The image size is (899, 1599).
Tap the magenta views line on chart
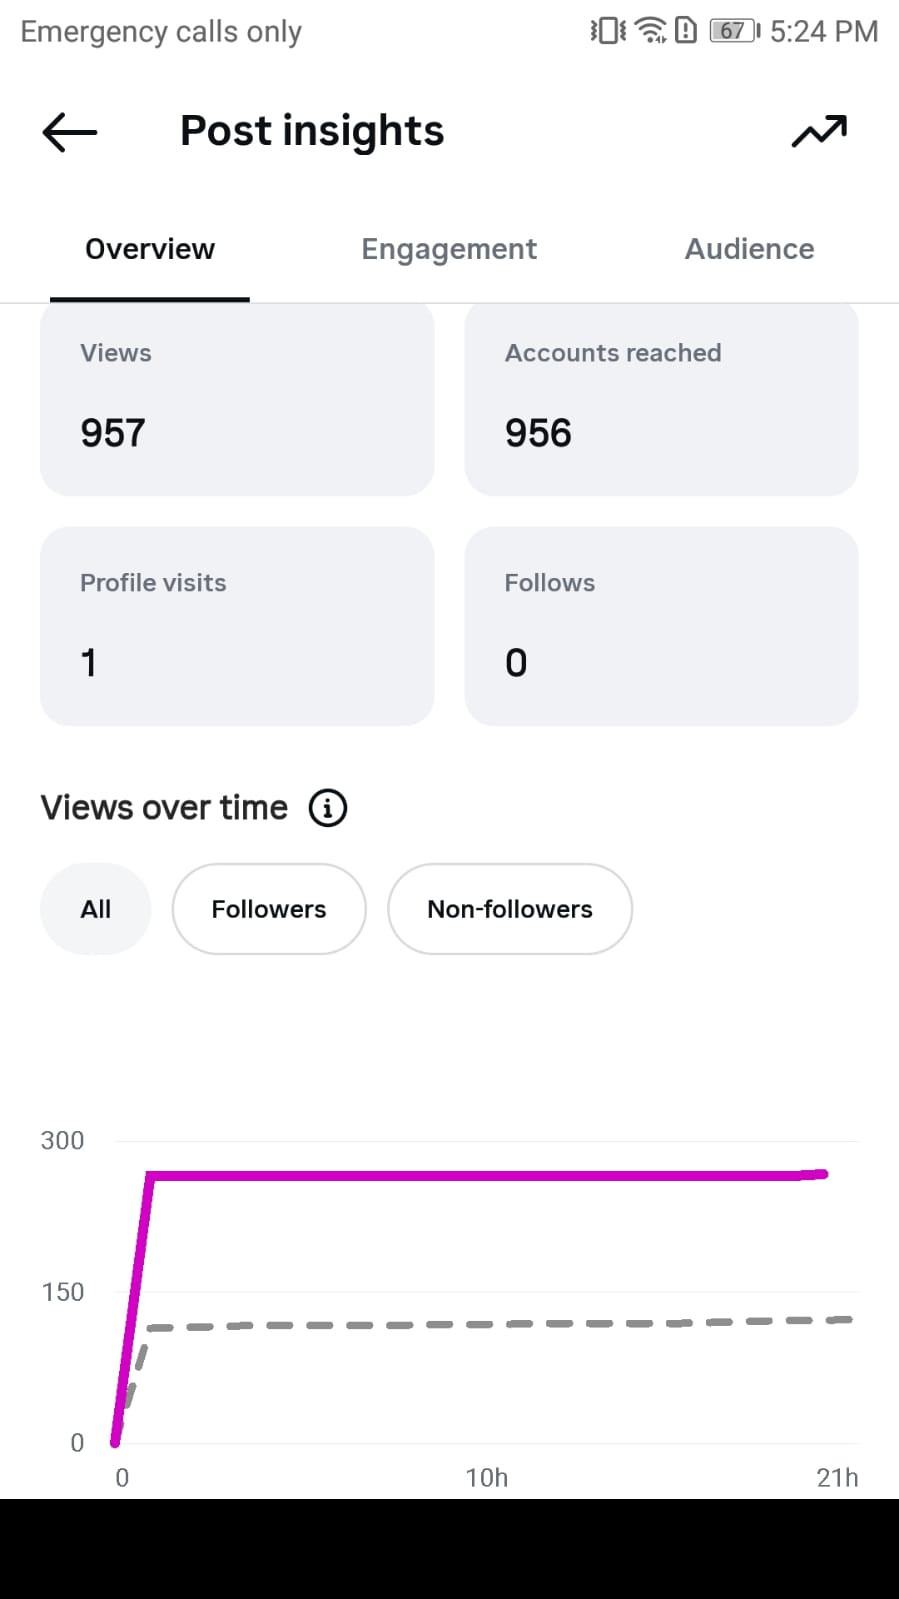click(x=480, y=1176)
